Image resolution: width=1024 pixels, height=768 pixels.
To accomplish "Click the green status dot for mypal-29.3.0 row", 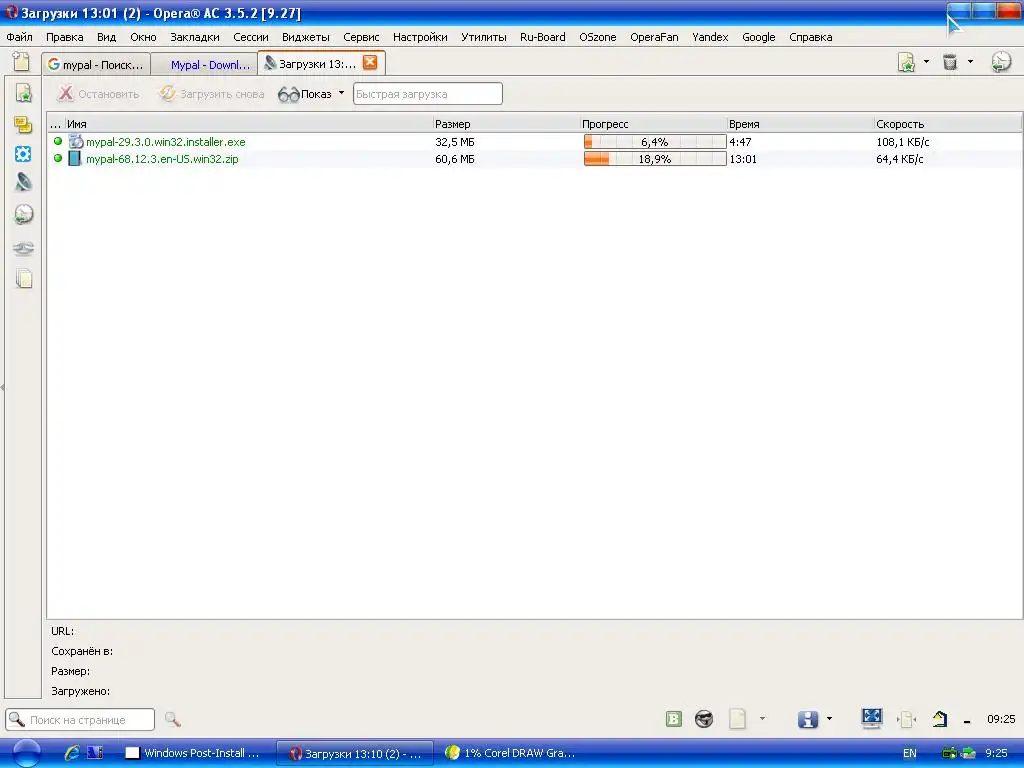I will (x=58, y=141).
